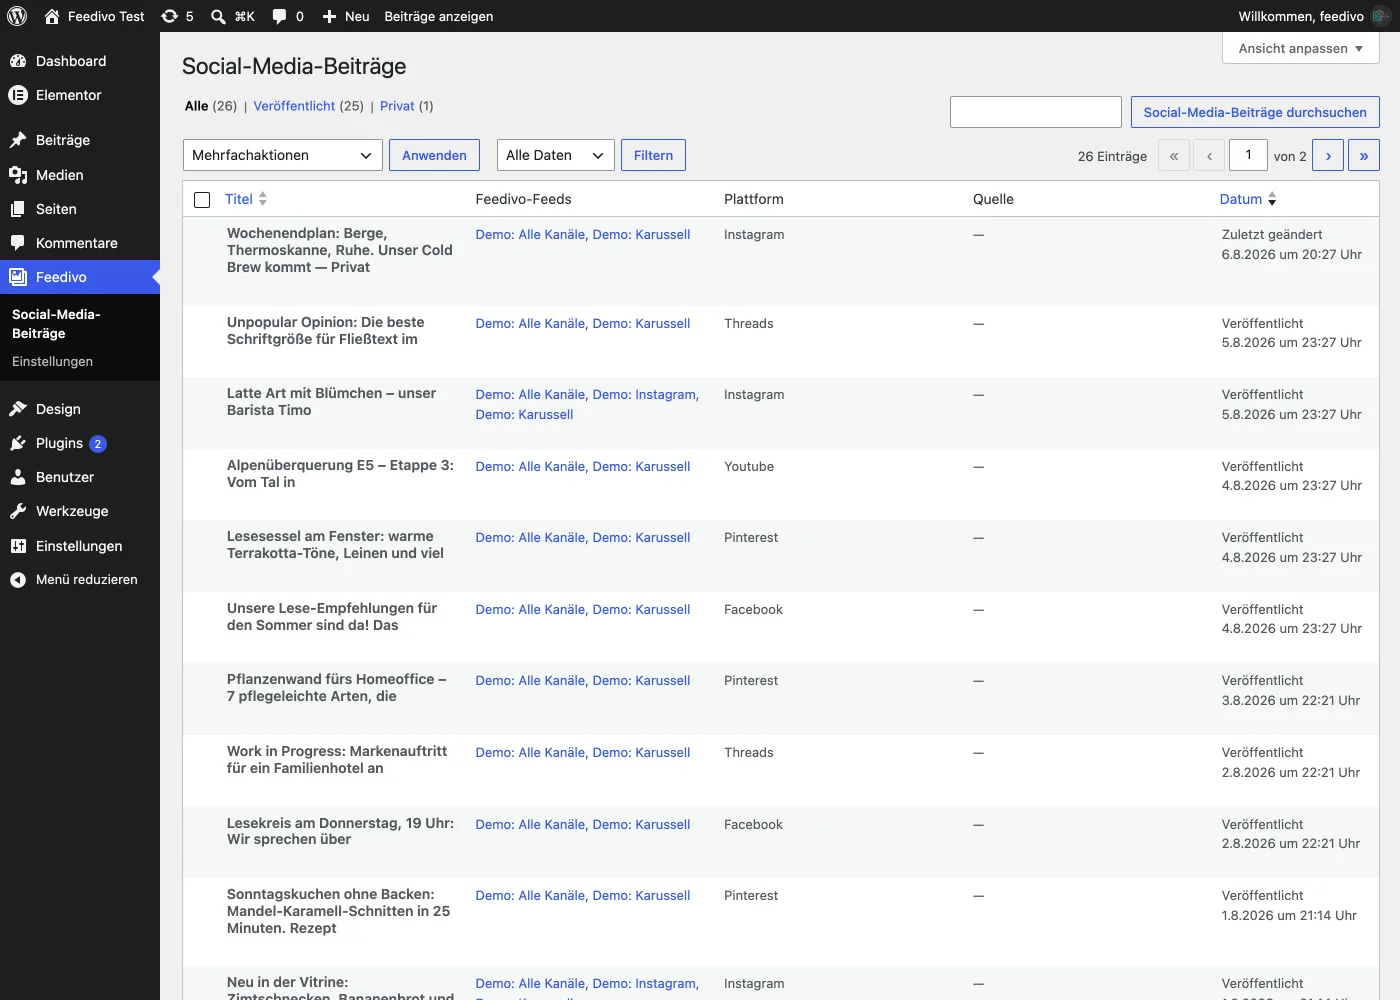
Task: Open the Latte Art mit Blümchen post
Action: tap(331, 402)
